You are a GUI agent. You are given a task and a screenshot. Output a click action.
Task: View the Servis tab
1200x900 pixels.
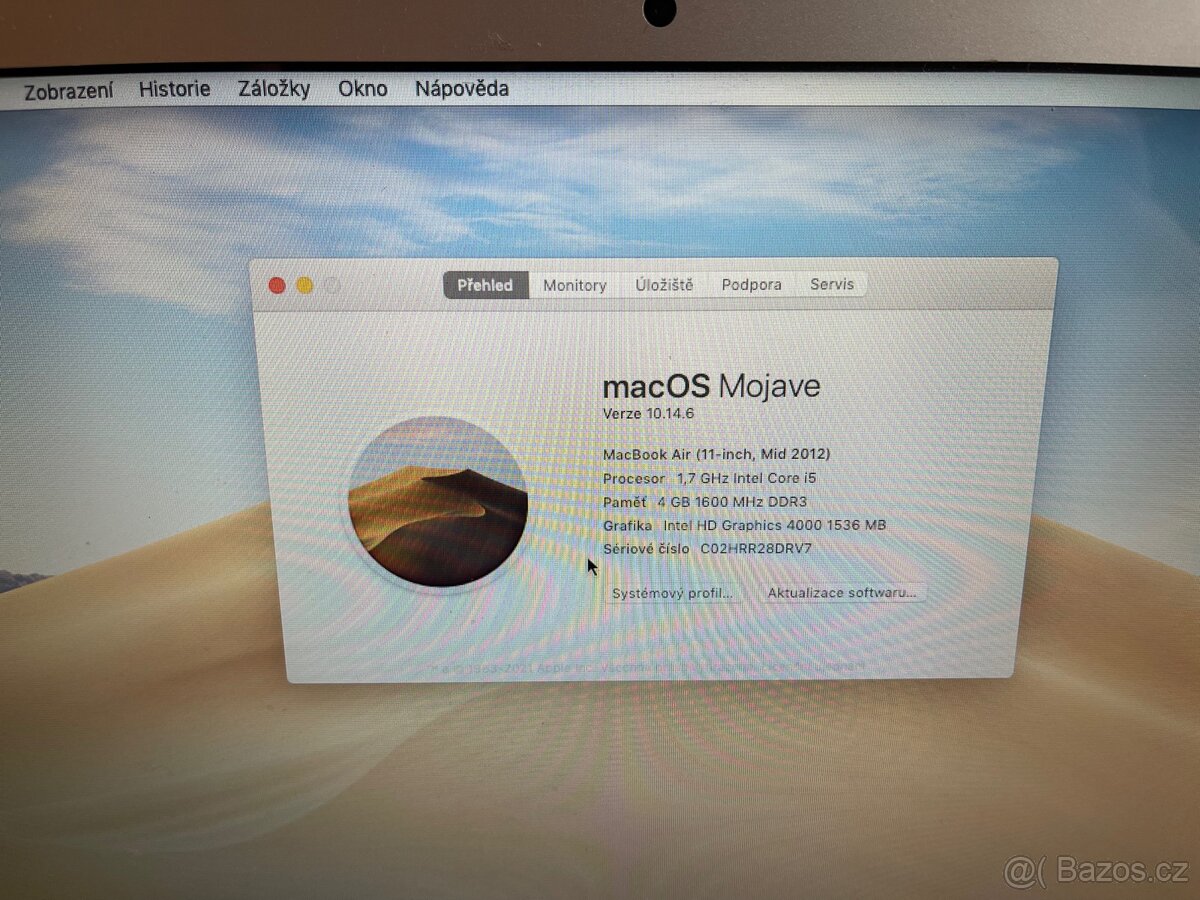(832, 285)
